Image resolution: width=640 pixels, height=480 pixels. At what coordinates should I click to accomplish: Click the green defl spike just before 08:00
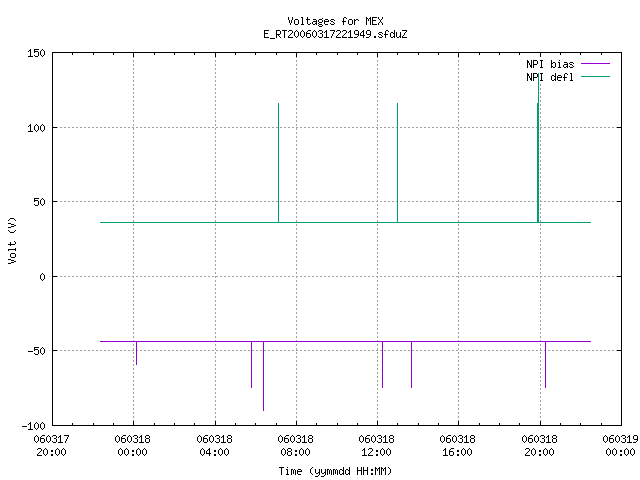pyautogui.click(x=278, y=162)
